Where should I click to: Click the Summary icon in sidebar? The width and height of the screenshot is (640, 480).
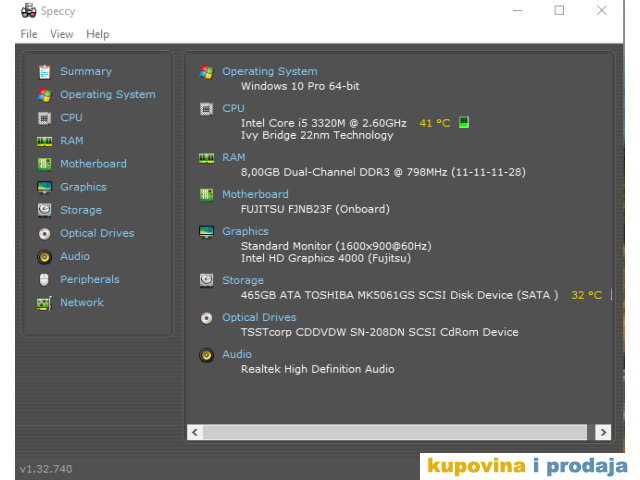click(x=44, y=72)
